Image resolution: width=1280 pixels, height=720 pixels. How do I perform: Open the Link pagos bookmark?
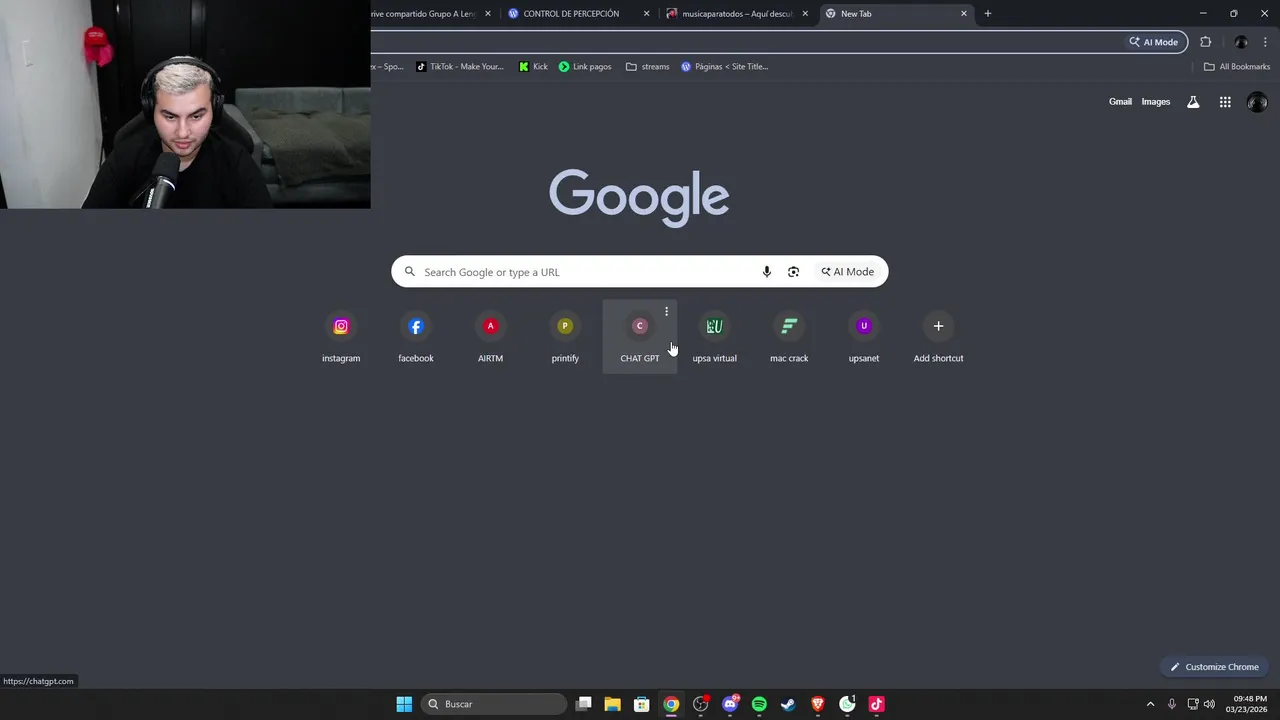pos(585,67)
